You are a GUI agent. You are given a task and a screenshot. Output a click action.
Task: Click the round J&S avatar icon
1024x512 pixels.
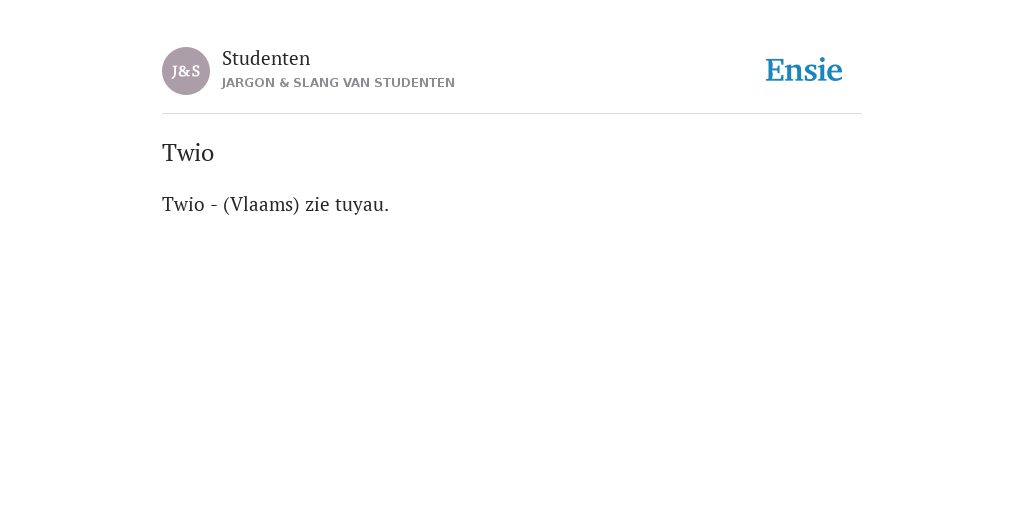coord(186,71)
